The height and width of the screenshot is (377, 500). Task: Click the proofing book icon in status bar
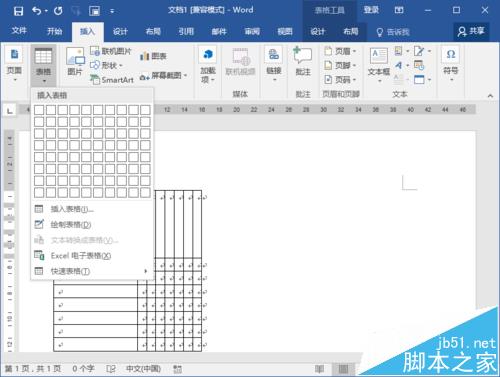pyautogui.click(x=111, y=369)
